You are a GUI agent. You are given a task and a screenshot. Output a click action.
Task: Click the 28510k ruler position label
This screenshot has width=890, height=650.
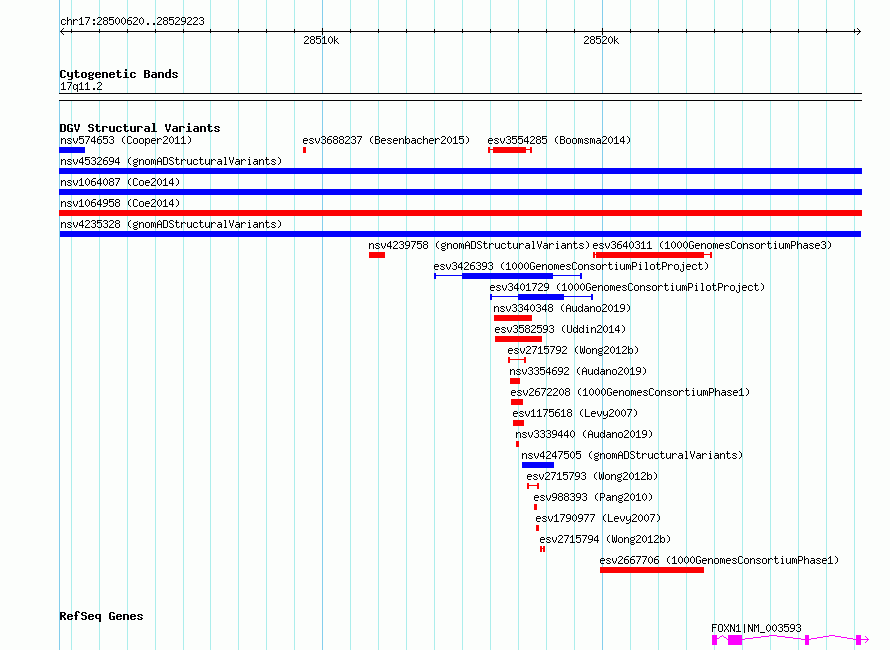(321, 40)
